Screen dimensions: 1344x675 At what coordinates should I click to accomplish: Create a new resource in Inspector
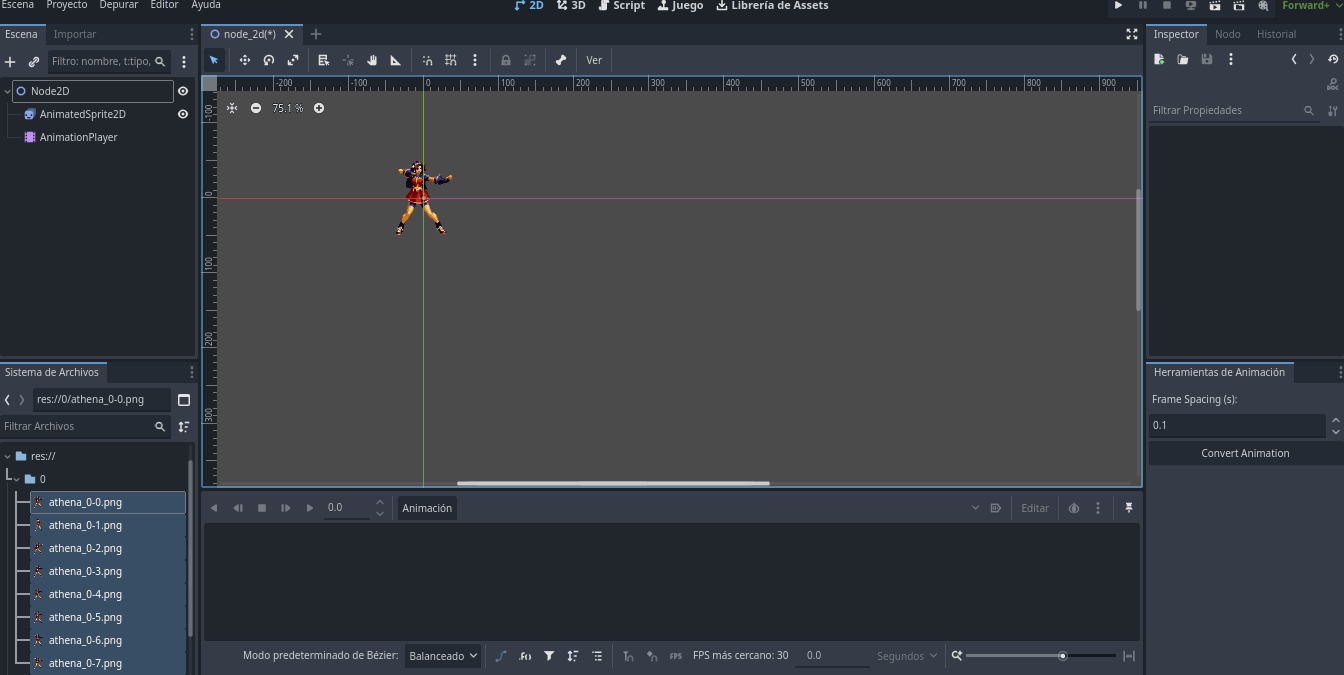pyautogui.click(x=1159, y=60)
